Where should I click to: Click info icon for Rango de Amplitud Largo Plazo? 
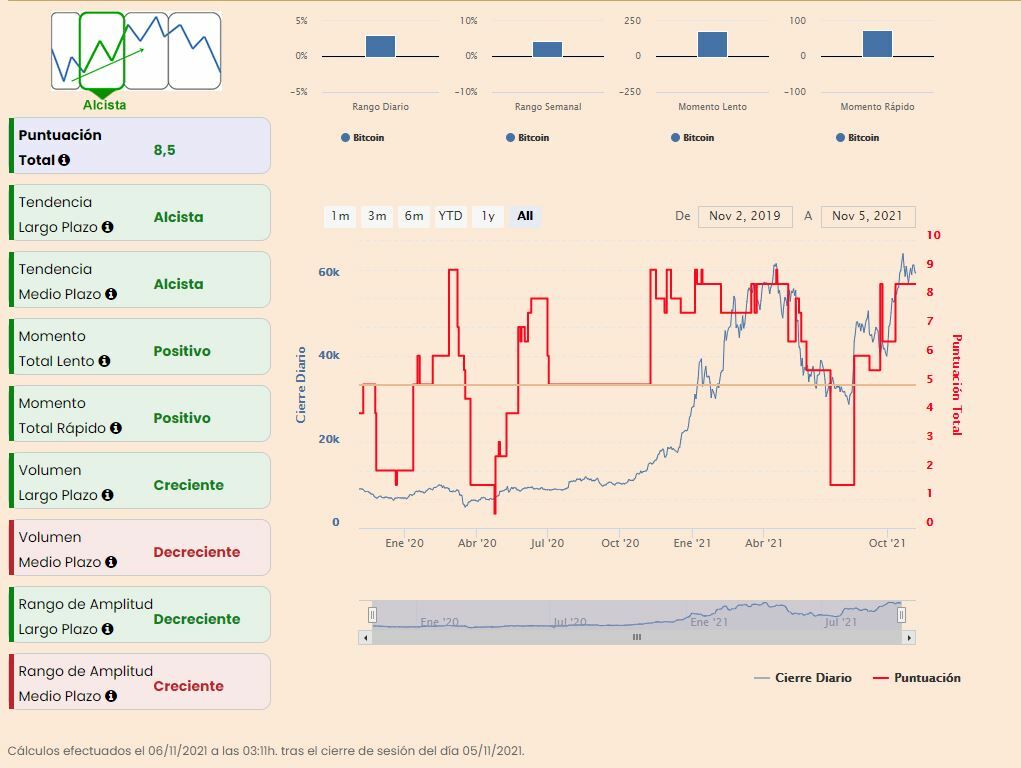coord(107,629)
